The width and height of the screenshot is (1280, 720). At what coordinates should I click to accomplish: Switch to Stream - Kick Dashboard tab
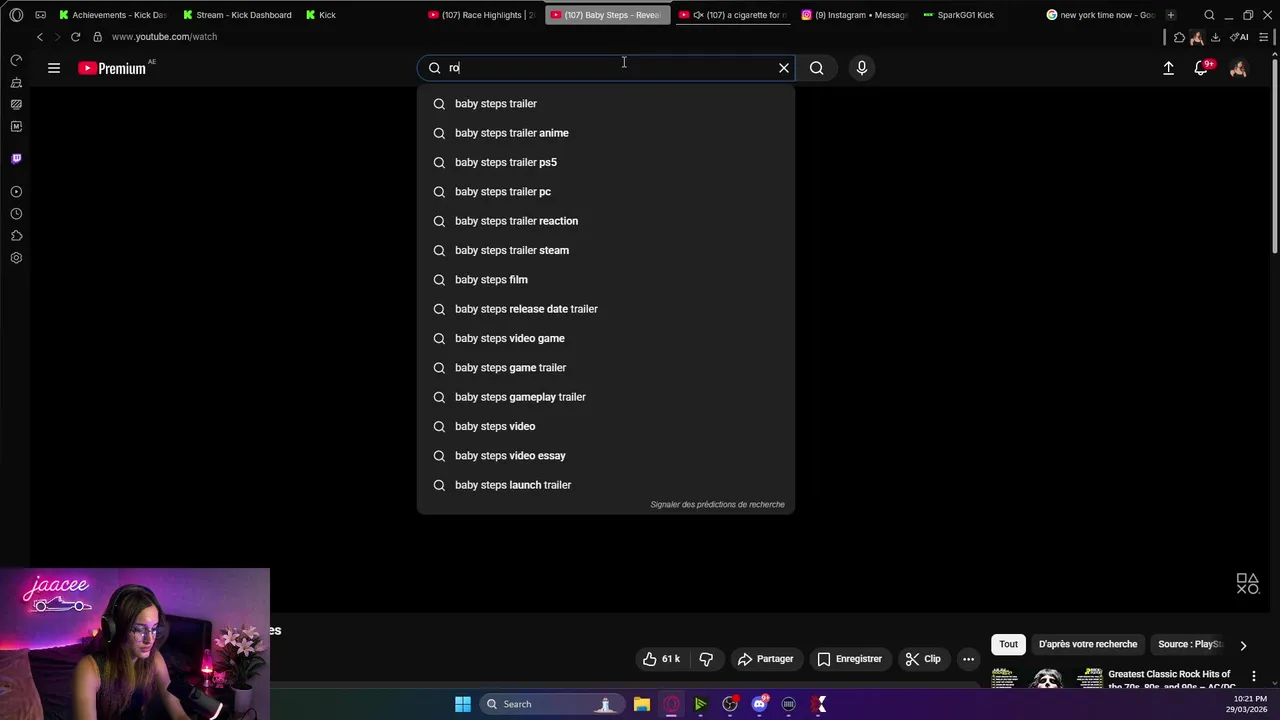[237, 15]
